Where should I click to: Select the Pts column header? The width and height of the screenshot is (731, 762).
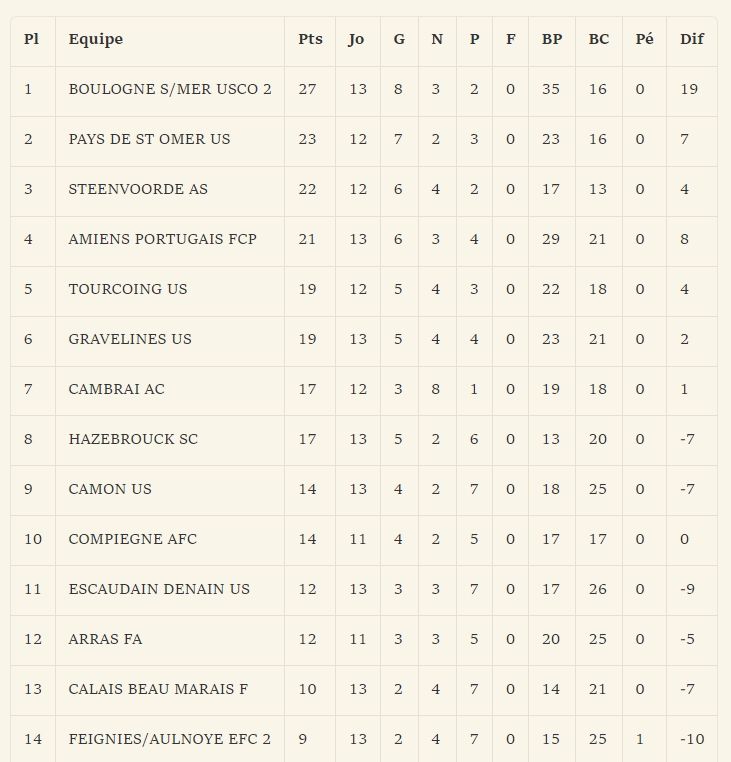click(310, 39)
